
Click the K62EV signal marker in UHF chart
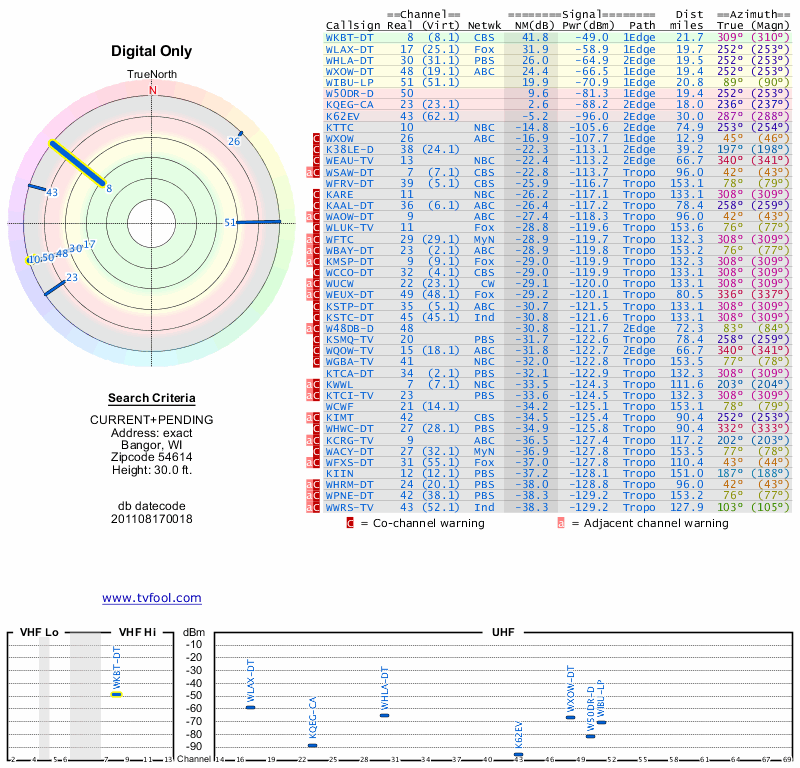point(518,754)
